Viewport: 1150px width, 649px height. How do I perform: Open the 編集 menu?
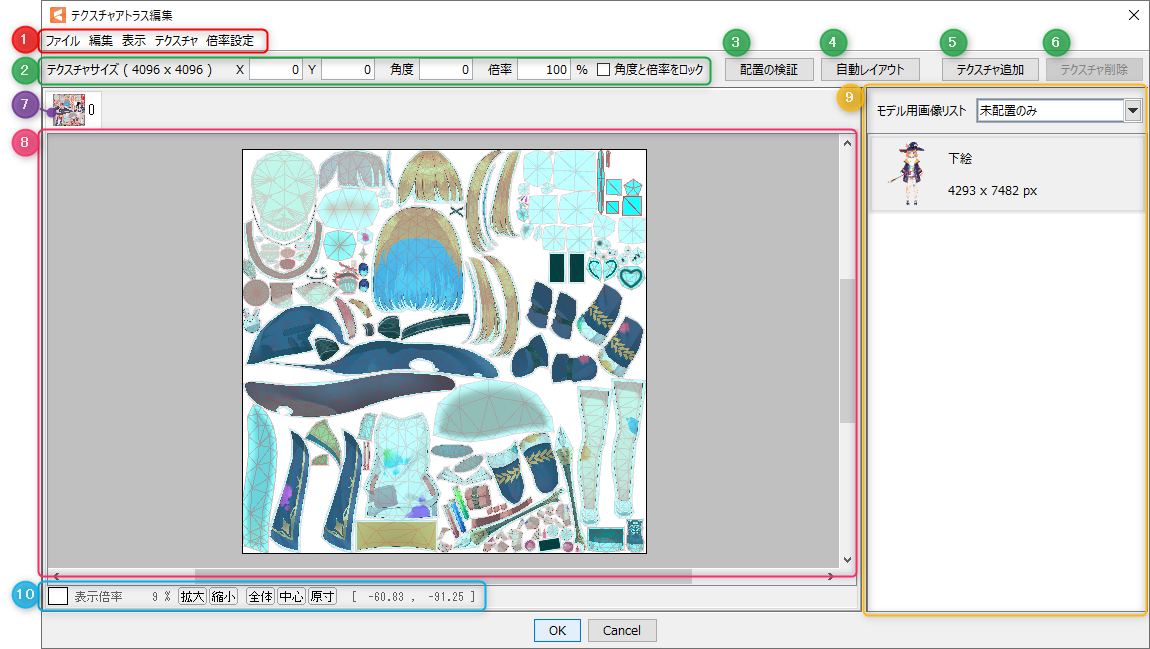click(101, 41)
